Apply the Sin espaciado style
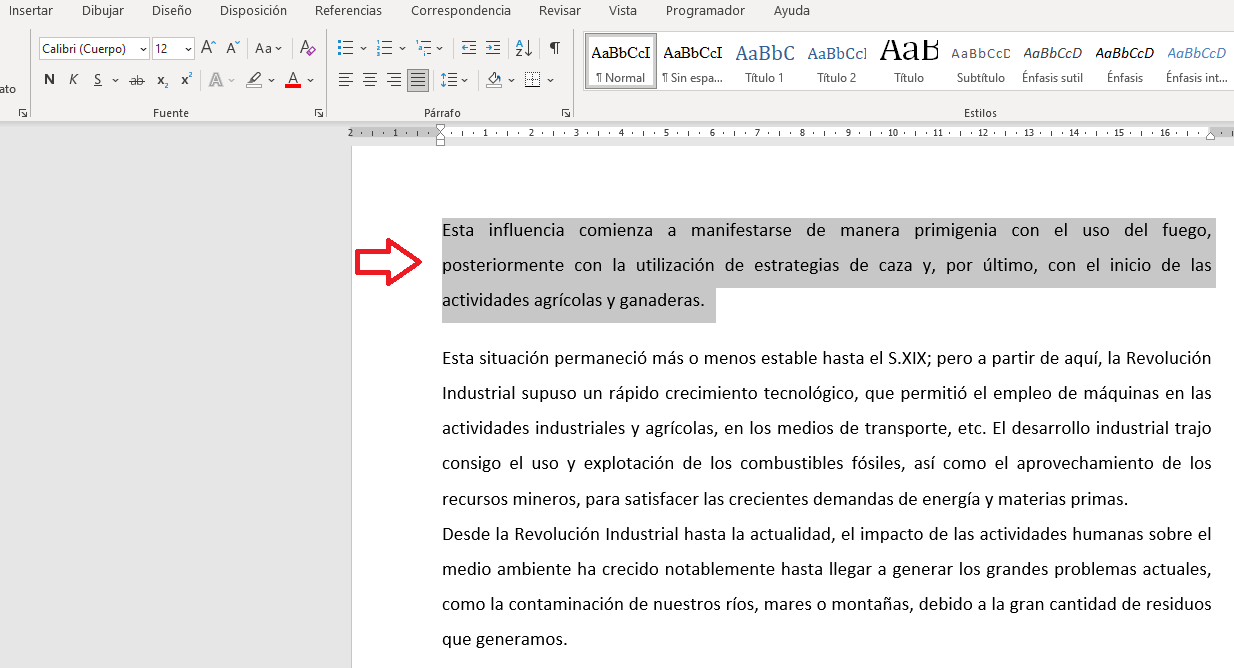1234x668 pixels. 692,62
